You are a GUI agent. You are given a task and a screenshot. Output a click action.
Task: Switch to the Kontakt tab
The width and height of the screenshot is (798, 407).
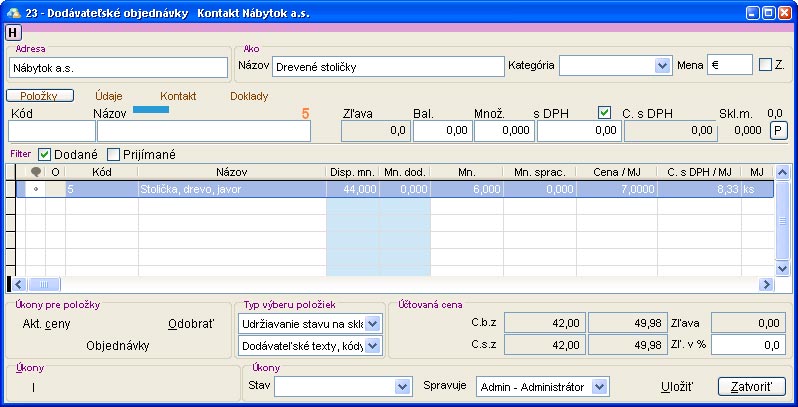(178, 95)
